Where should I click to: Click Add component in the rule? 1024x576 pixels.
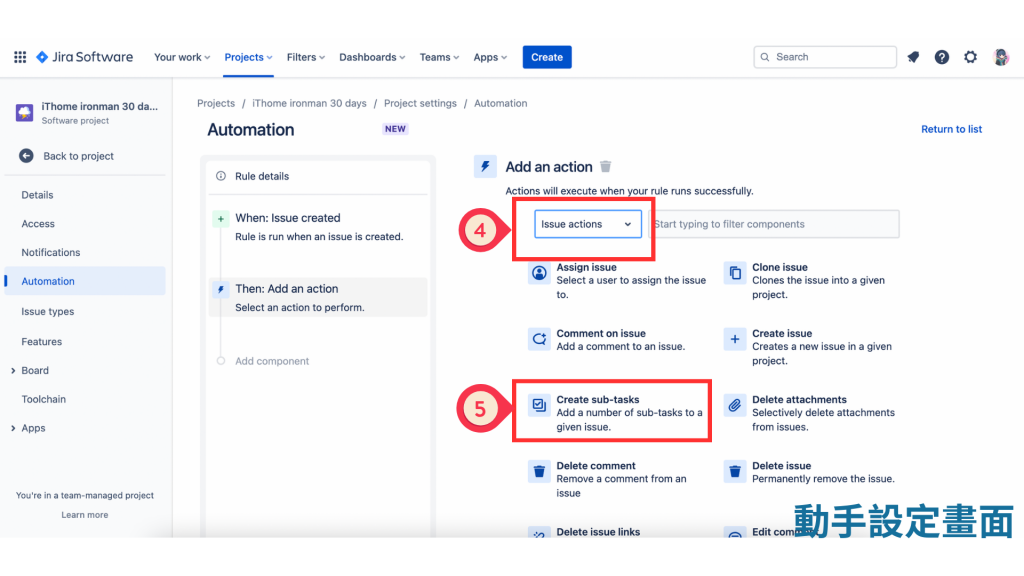coord(272,362)
